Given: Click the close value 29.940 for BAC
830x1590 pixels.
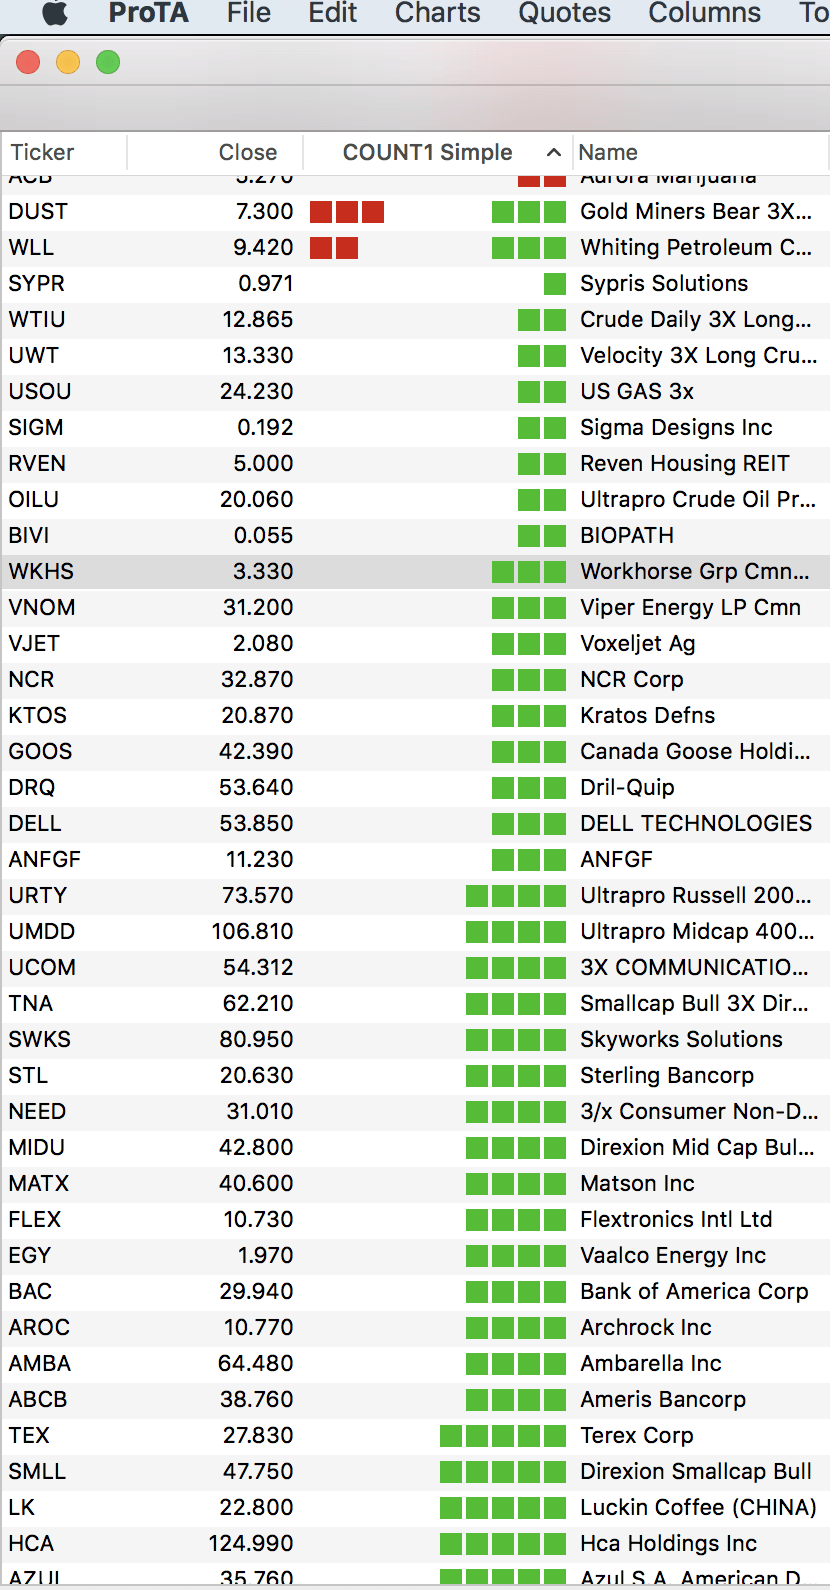Looking at the screenshot, I should [256, 1292].
